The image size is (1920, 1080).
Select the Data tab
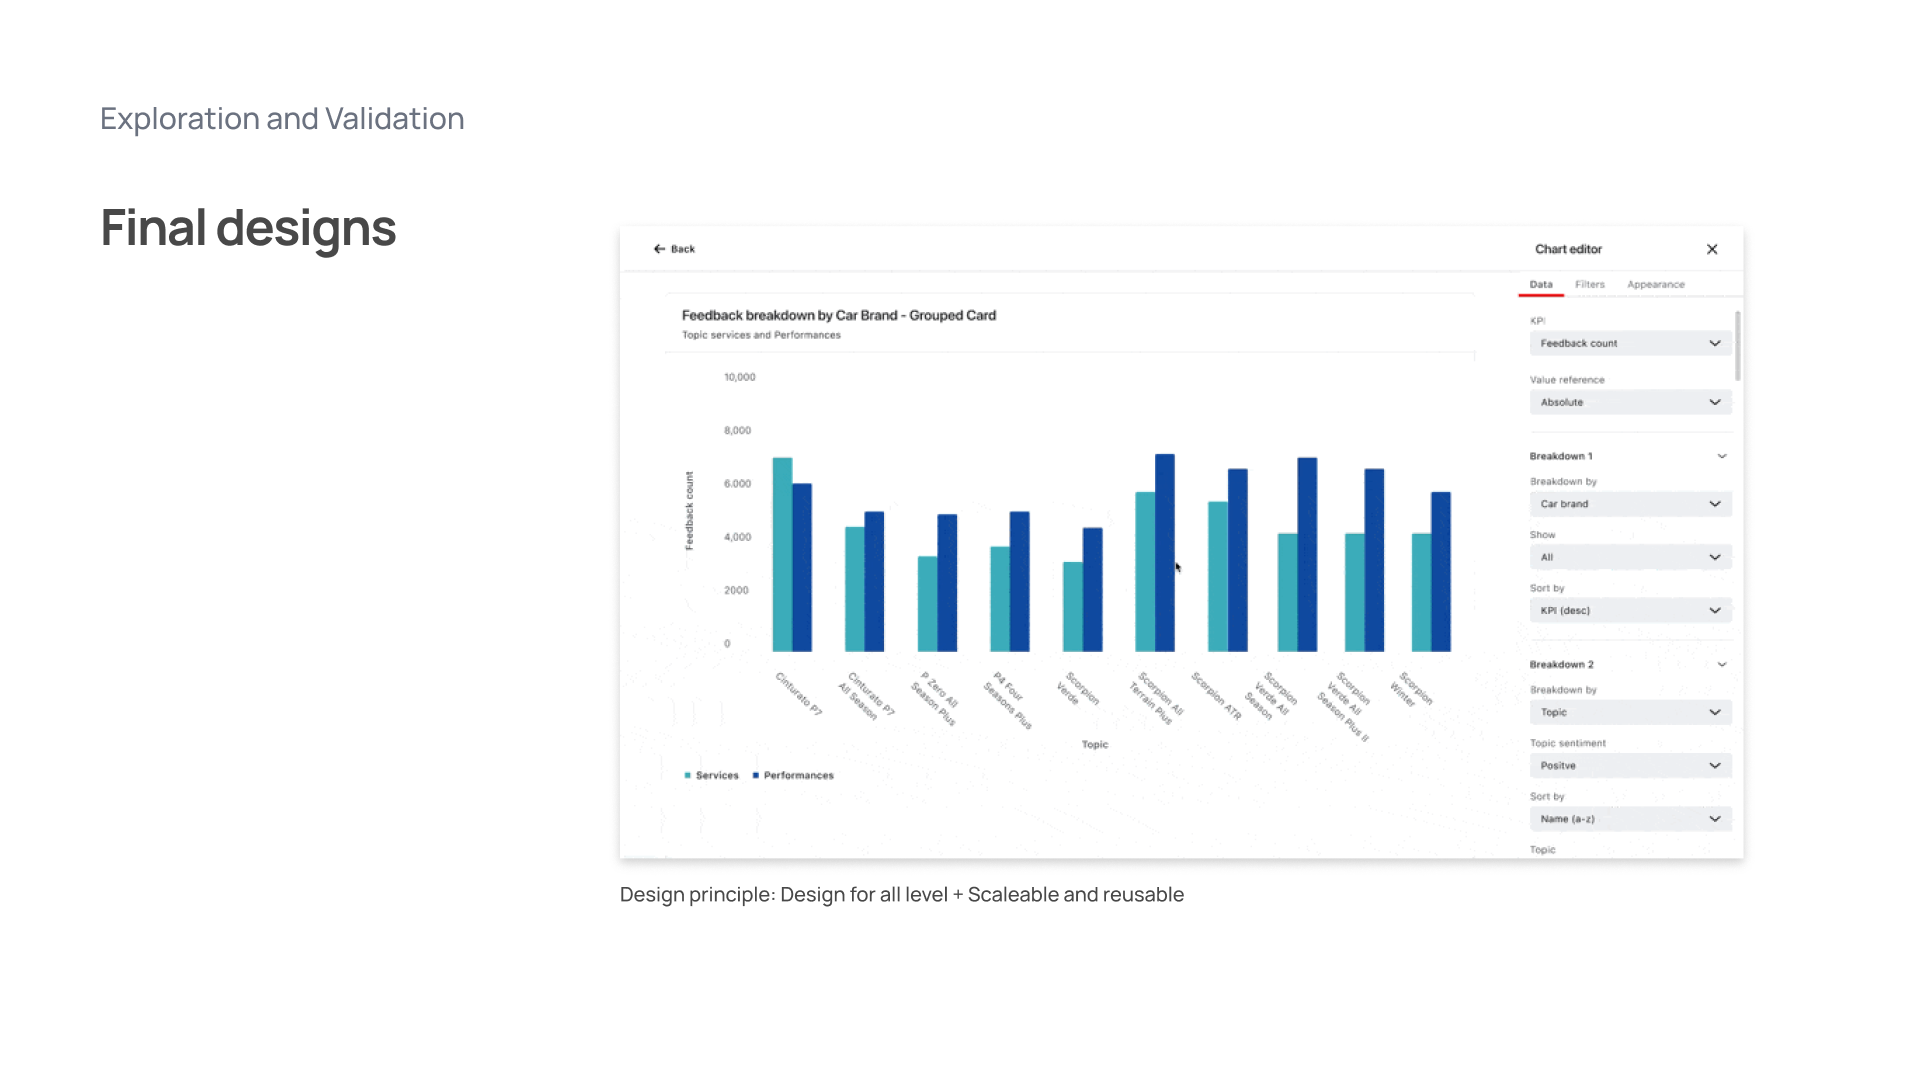(x=1541, y=285)
